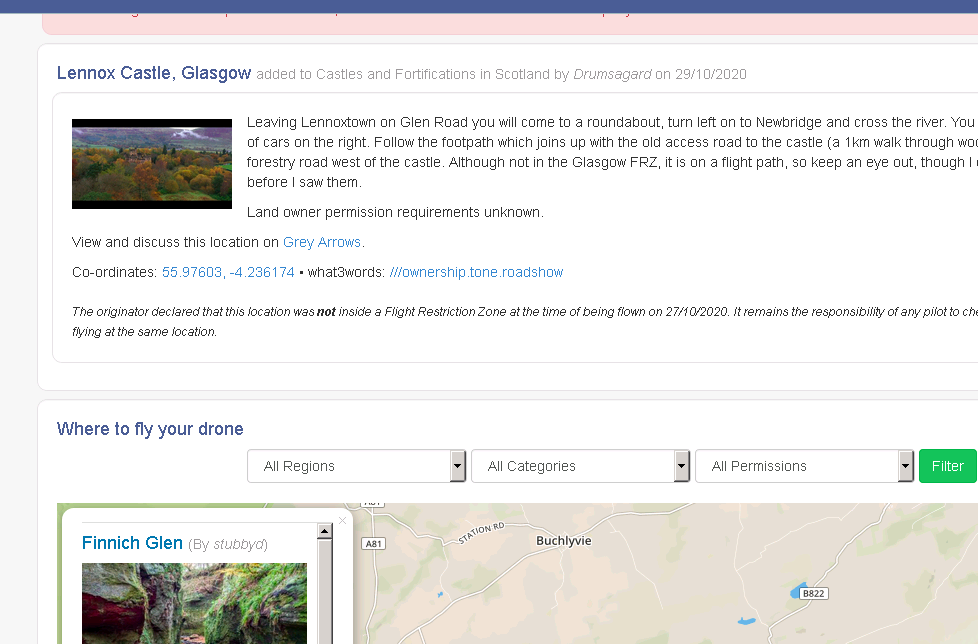Viewport: 978px width, 644px height.
Task: Click the Drumsagard author name
Action: tap(612, 74)
